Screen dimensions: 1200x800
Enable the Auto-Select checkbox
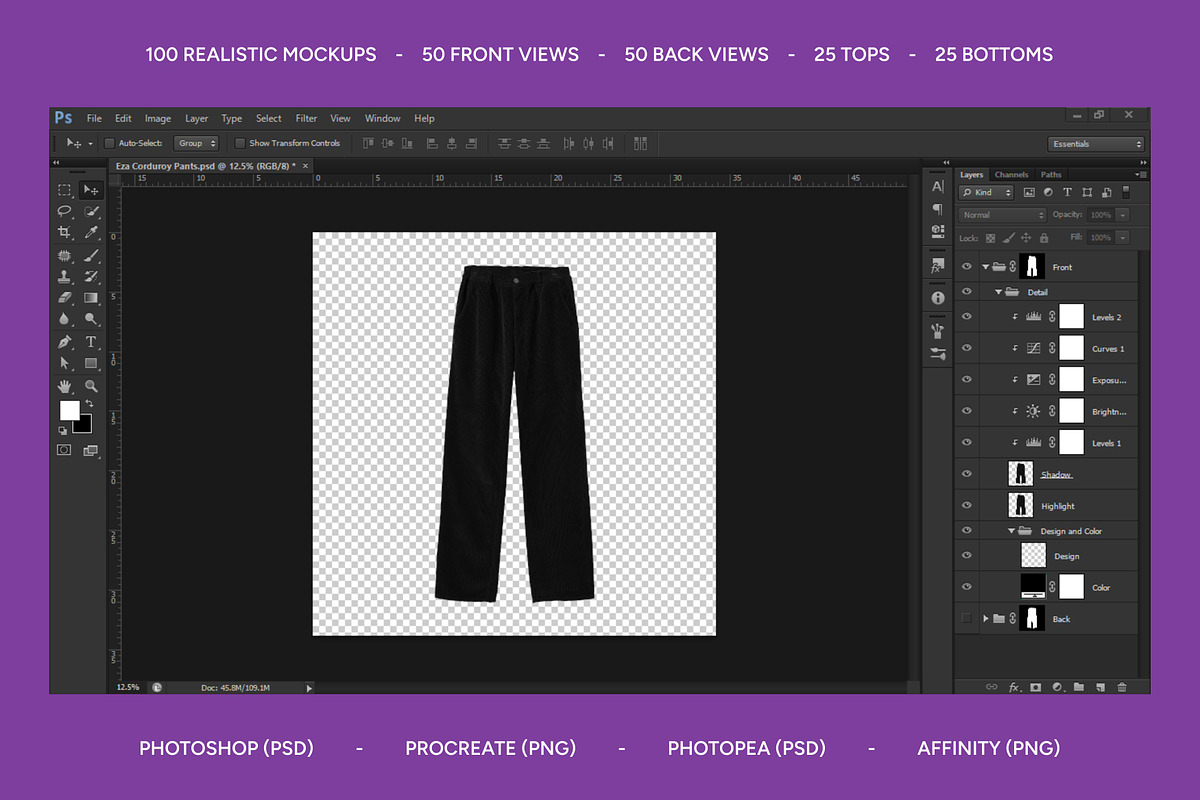click(109, 143)
